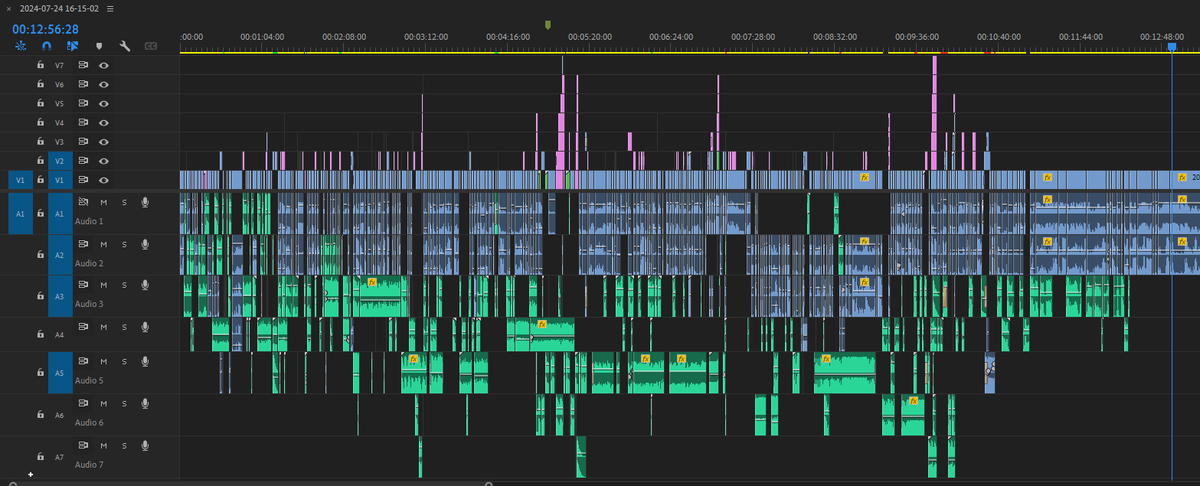Select the 2024-07-24 16-15-02 sequence tab
1200x486 pixels.
pos(58,8)
